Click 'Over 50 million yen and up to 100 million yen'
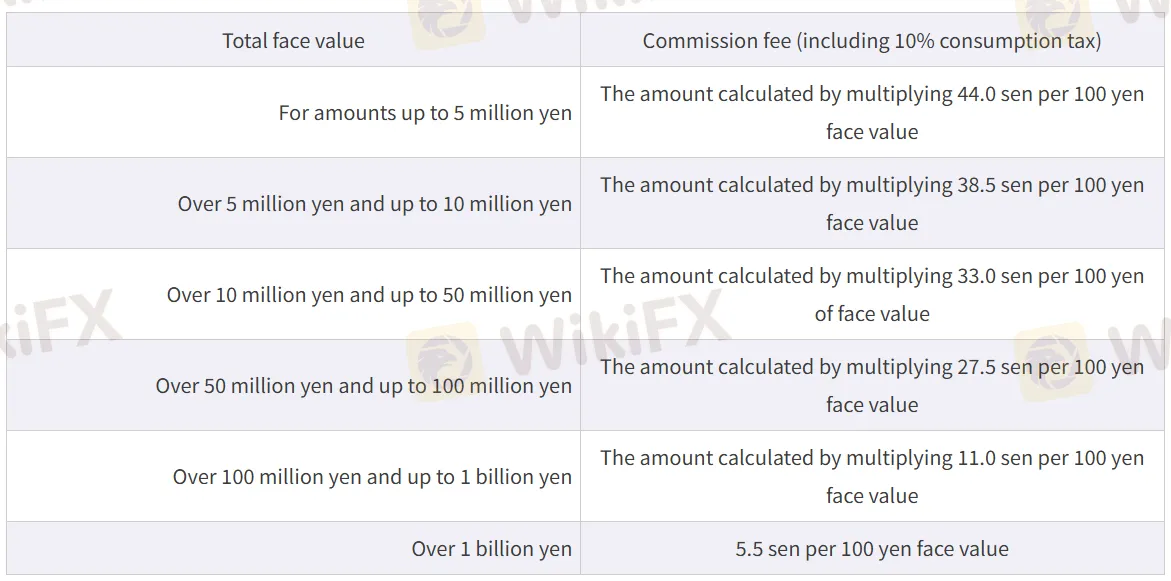This screenshot has width=1171, height=581. click(x=293, y=386)
